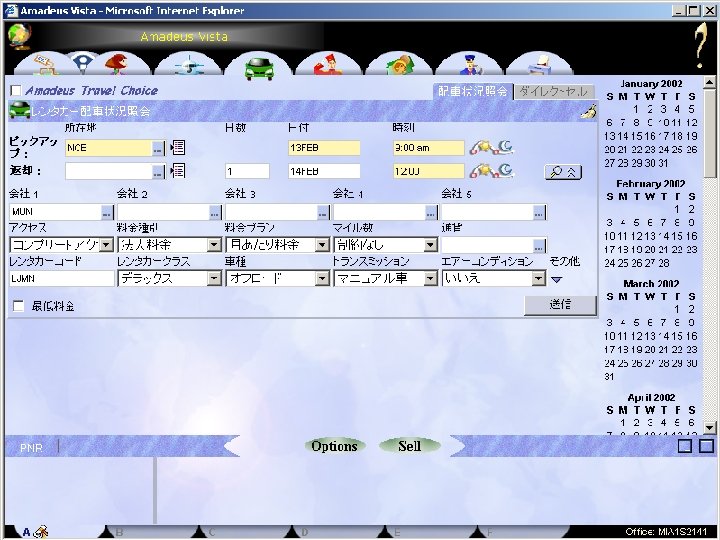Click the return date field 14FEB
Image resolution: width=720 pixels, height=540 pixels.
point(324,171)
